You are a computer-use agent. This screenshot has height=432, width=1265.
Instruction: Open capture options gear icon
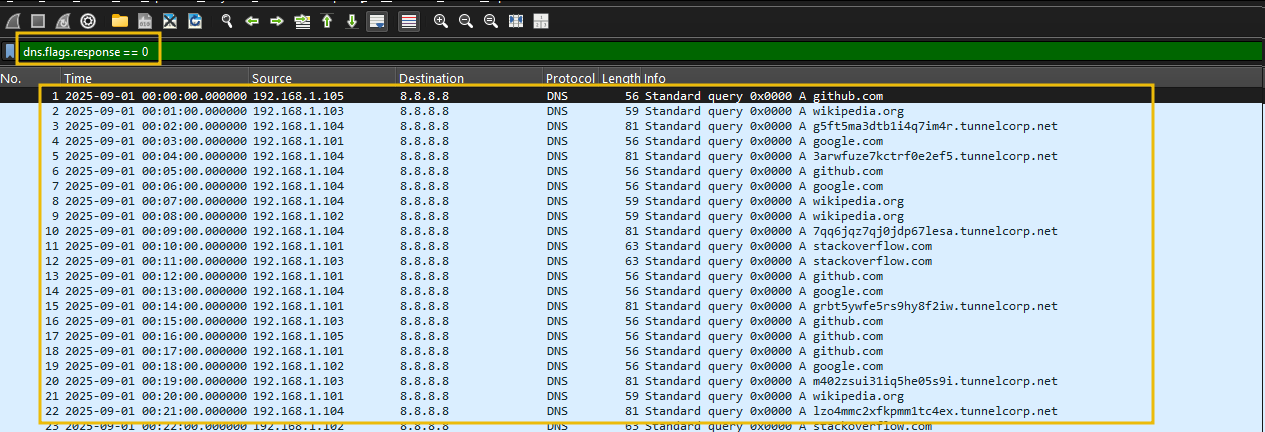(x=88, y=21)
